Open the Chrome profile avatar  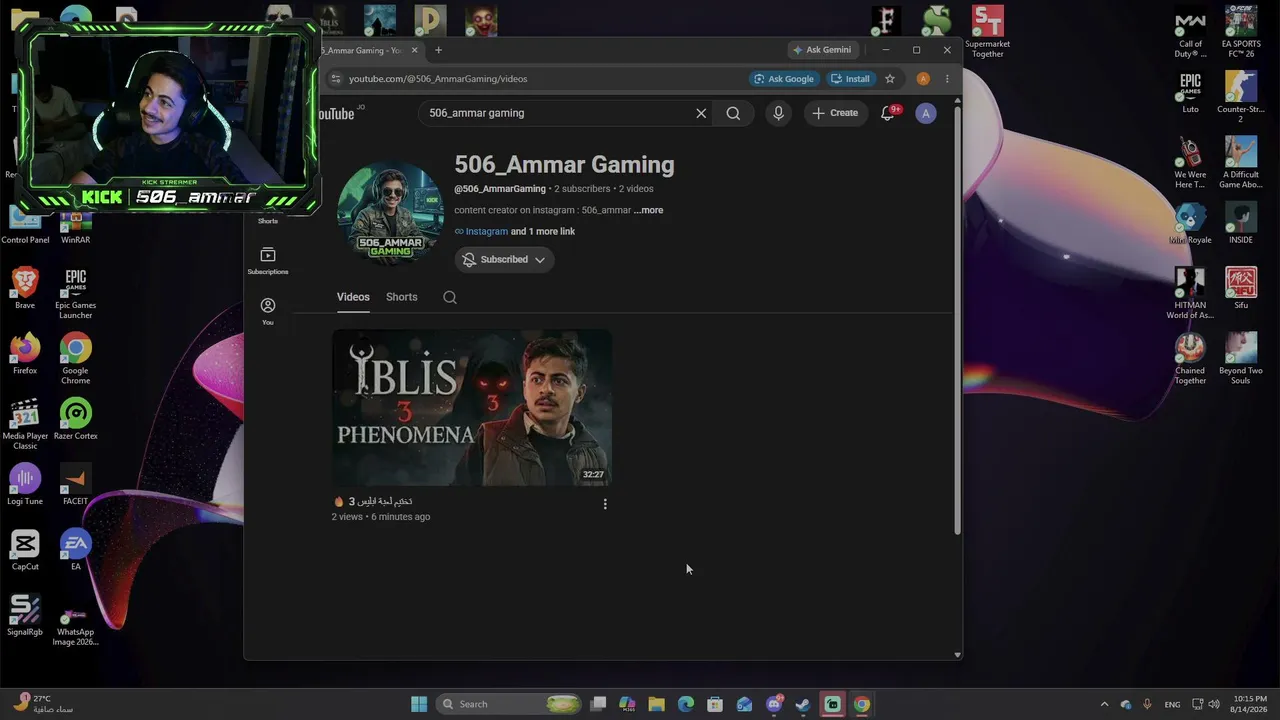(x=923, y=79)
